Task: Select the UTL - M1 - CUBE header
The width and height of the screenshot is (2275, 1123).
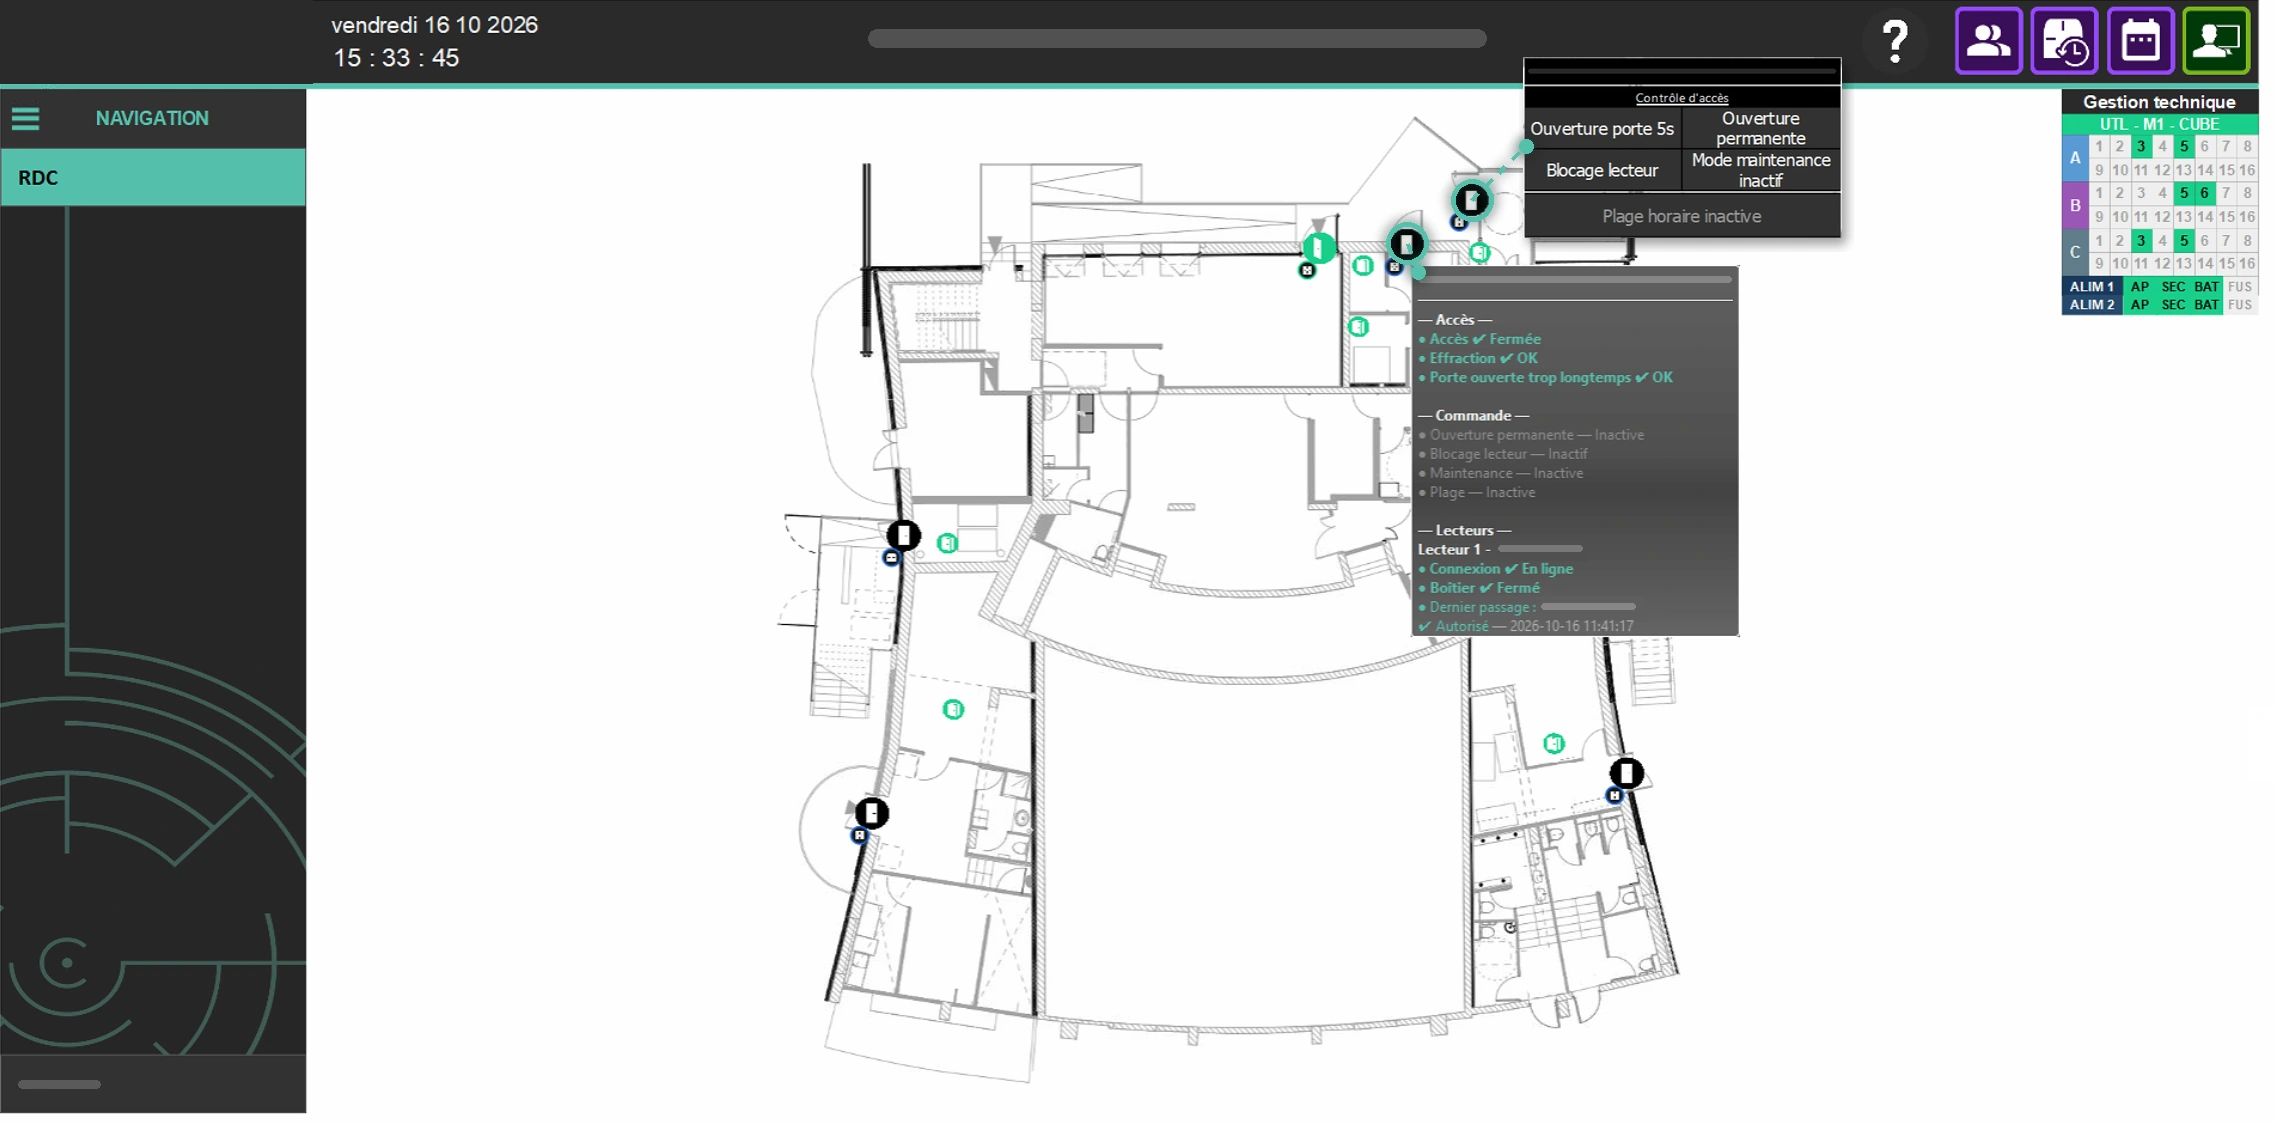Action: coord(2159,124)
